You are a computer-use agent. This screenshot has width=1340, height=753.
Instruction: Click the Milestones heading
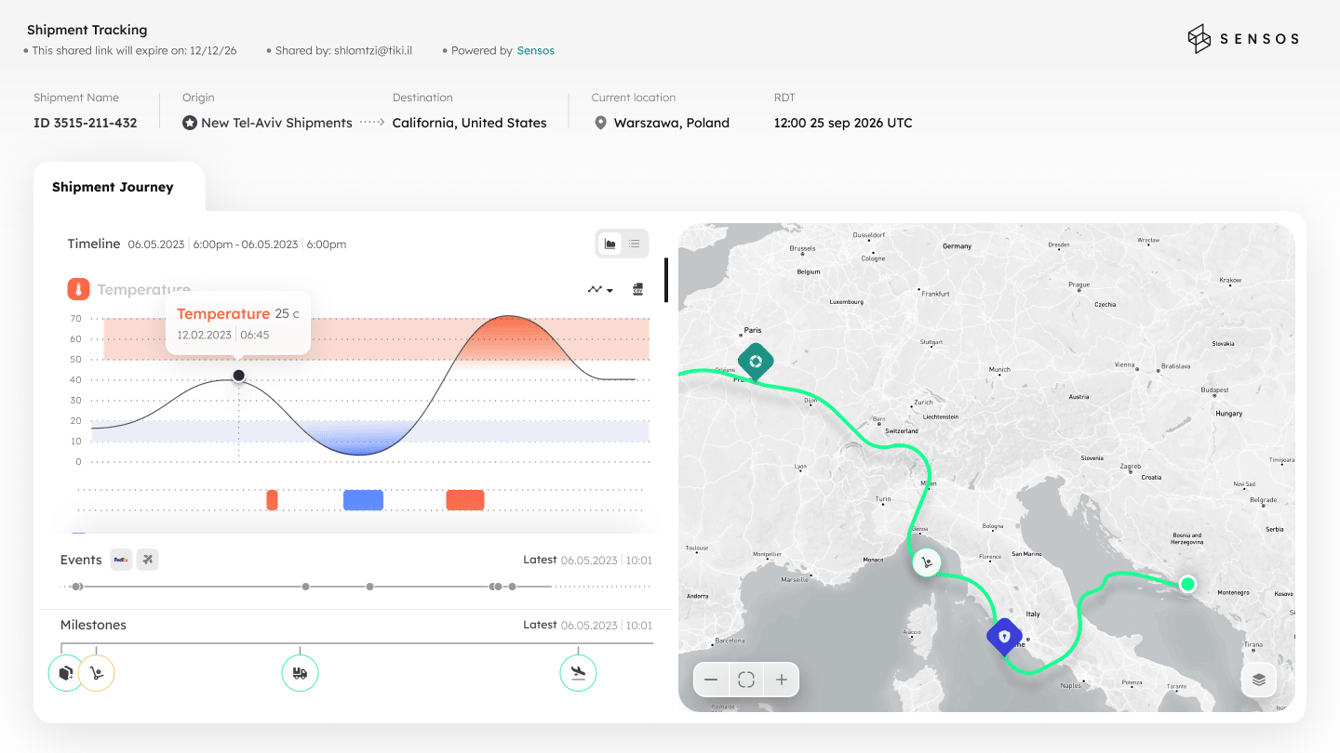[93, 625]
